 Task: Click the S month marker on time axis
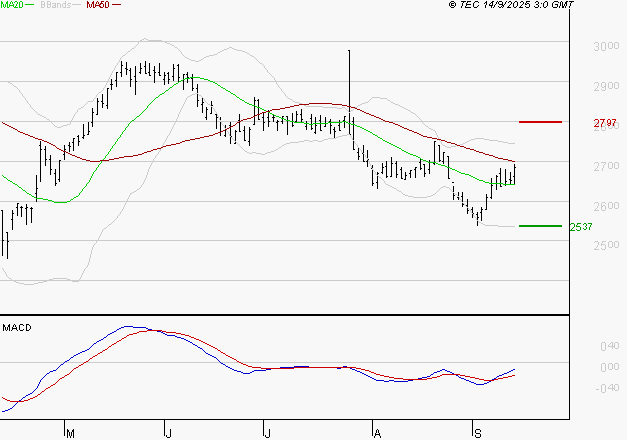coord(476,433)
